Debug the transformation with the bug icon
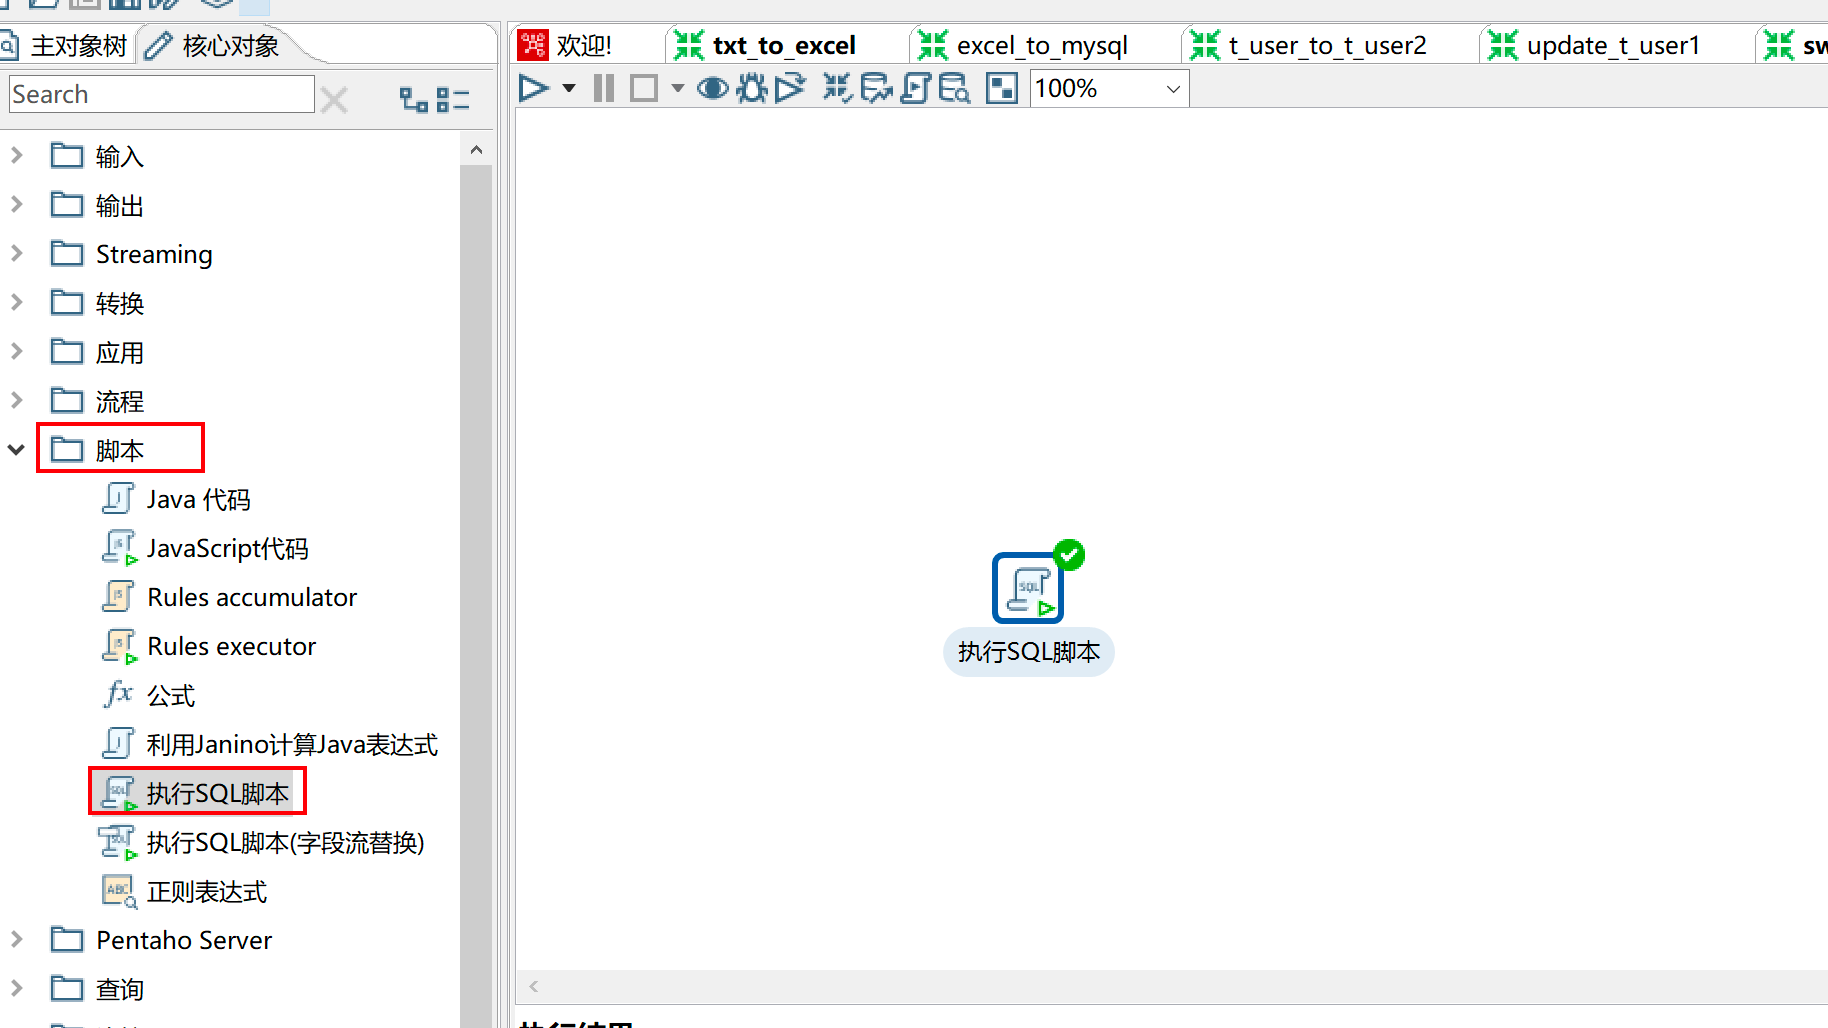 [752, 89]
